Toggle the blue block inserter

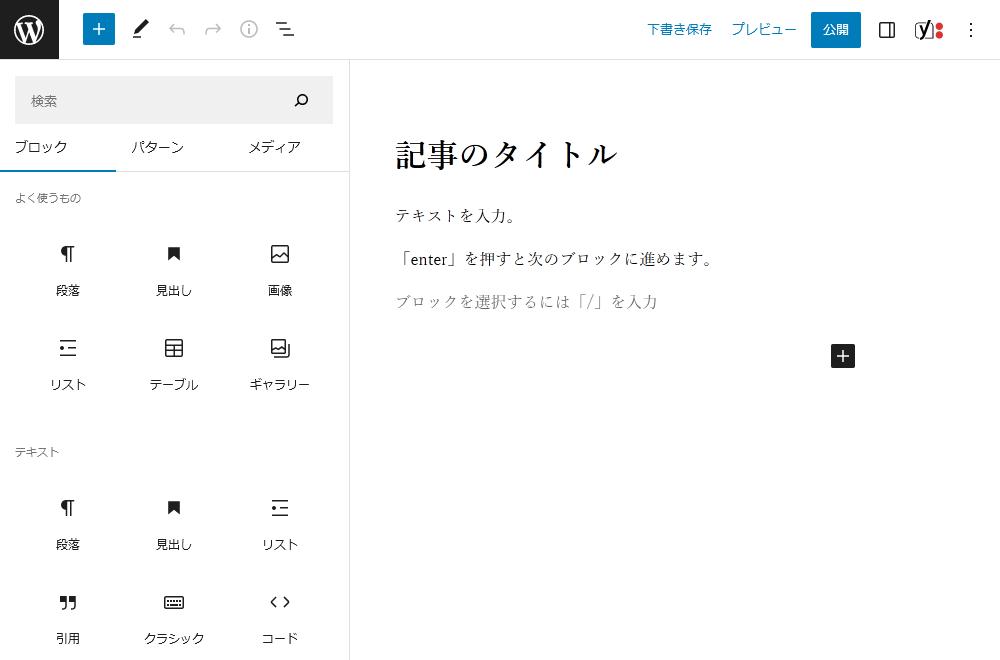pos(98,29)
